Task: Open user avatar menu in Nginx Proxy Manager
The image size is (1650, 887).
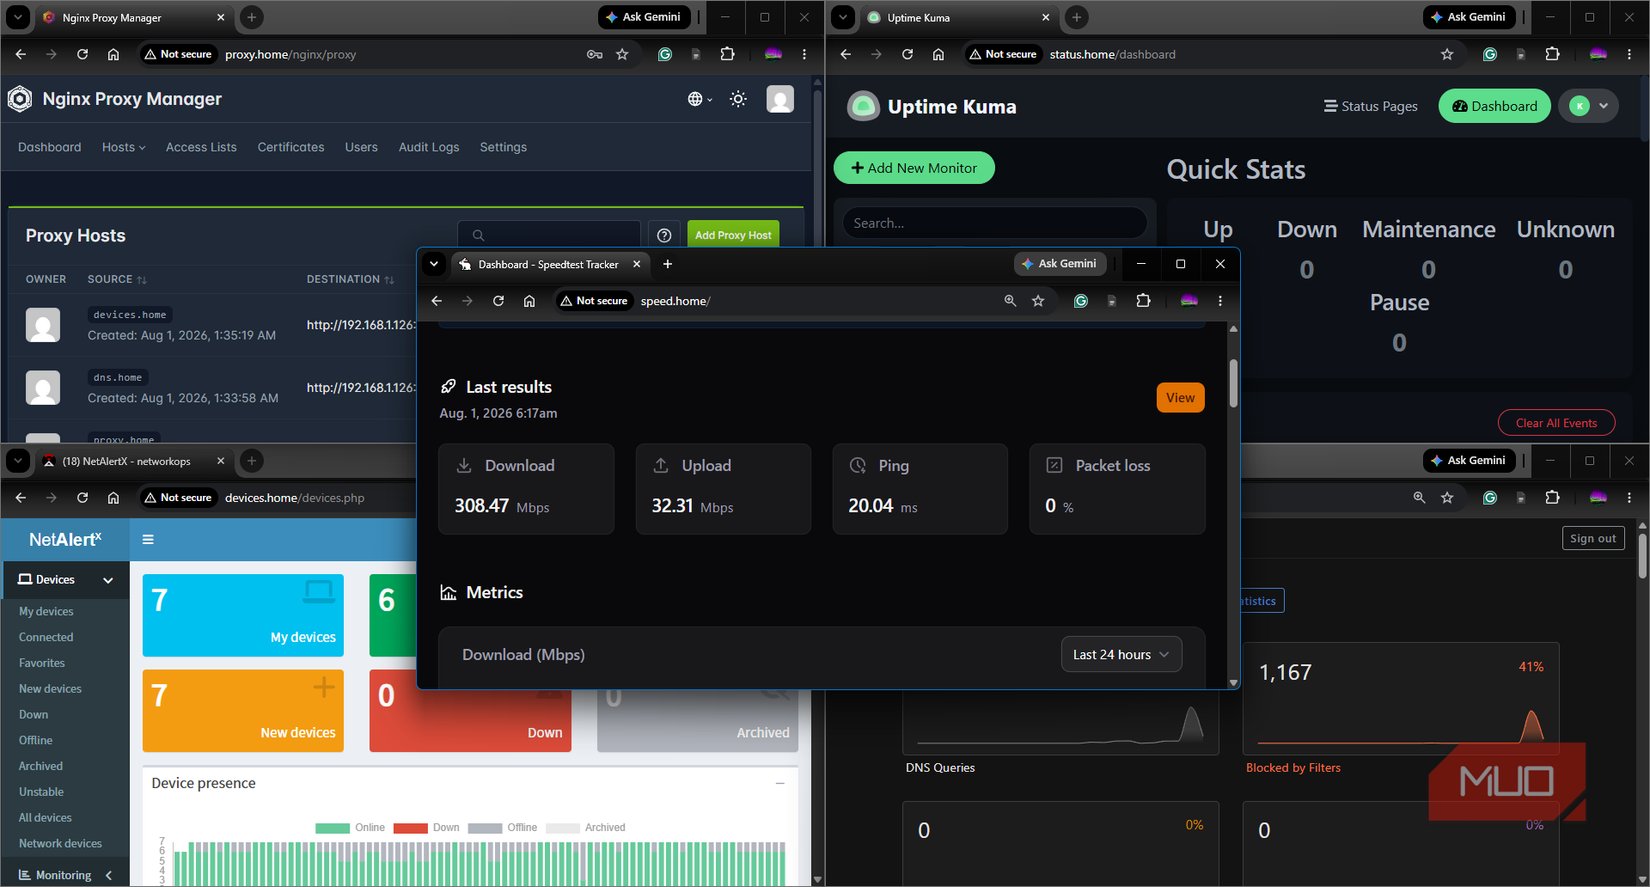Action: (x=780, y=99)
